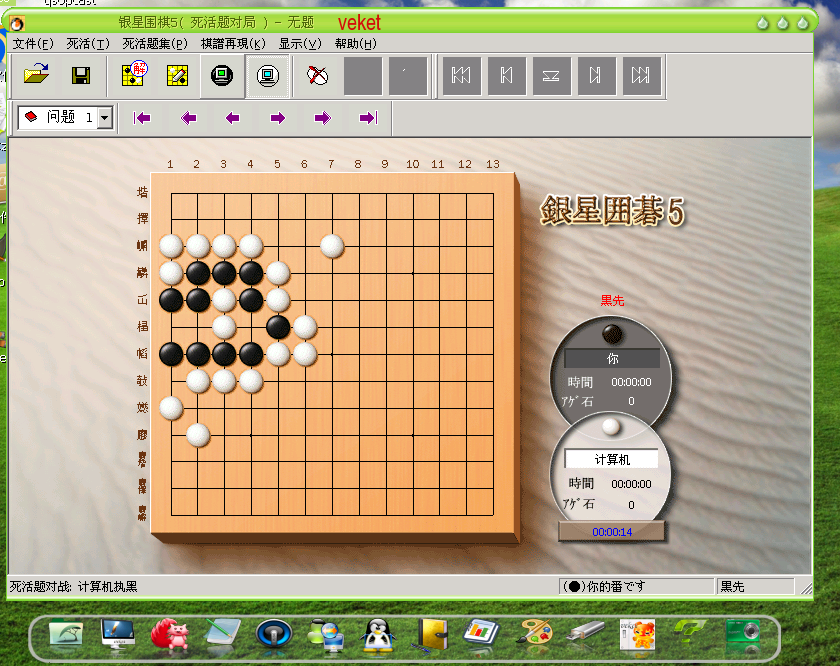Click the white stone icon in computer panel
The width and height of the screenshot is (840, 666).
(x=611, y=427)
